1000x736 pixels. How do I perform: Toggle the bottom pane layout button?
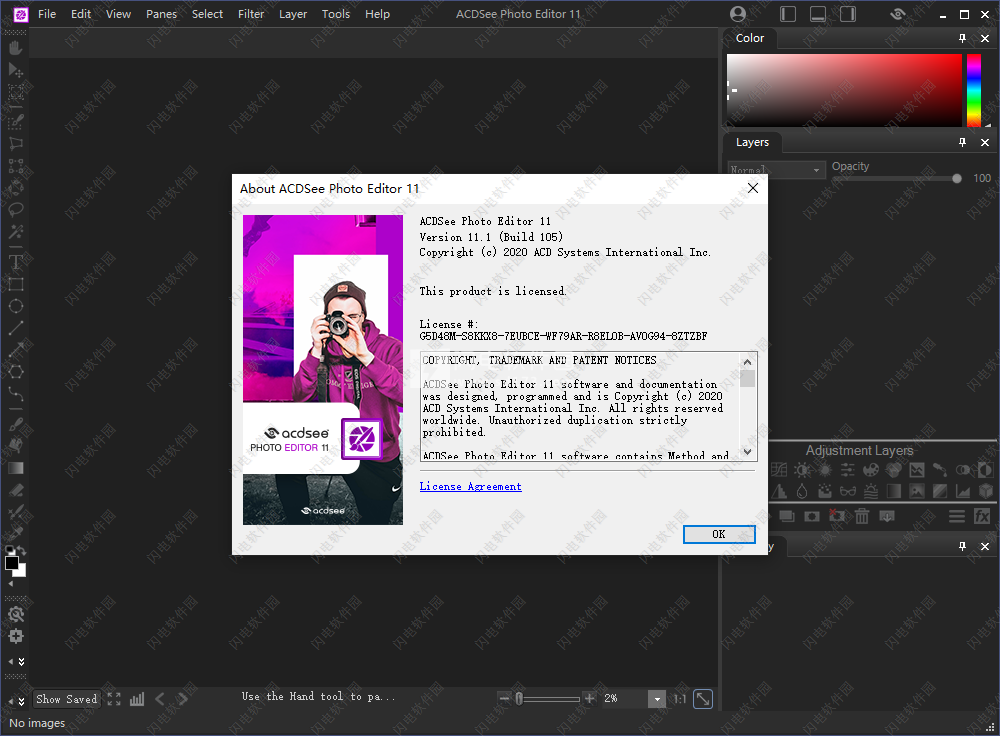point(818,14)
